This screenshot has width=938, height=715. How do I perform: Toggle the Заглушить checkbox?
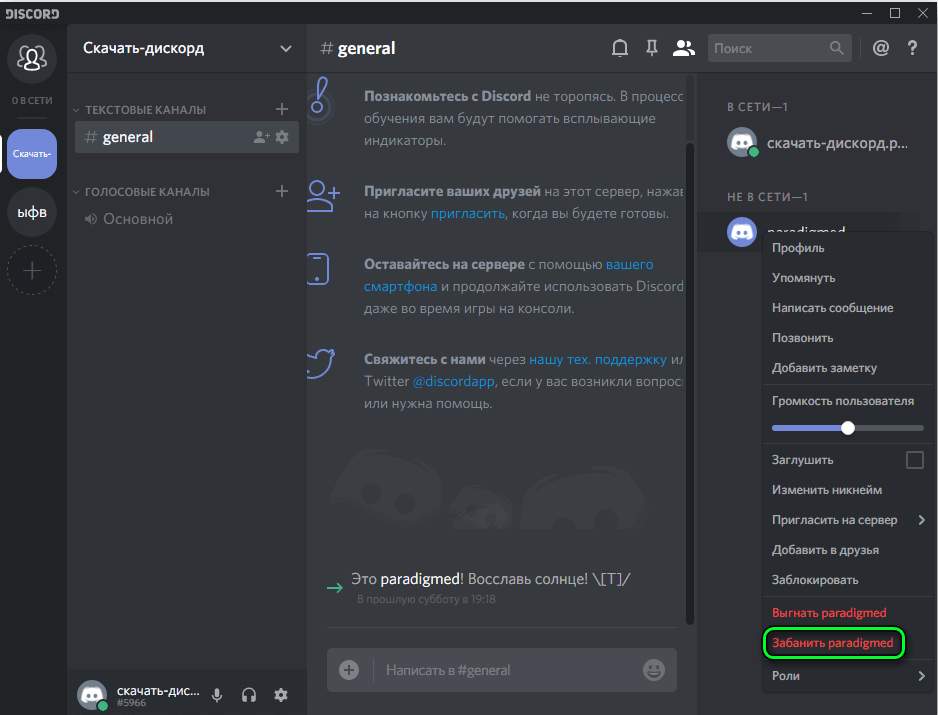[x=915, y=460]
